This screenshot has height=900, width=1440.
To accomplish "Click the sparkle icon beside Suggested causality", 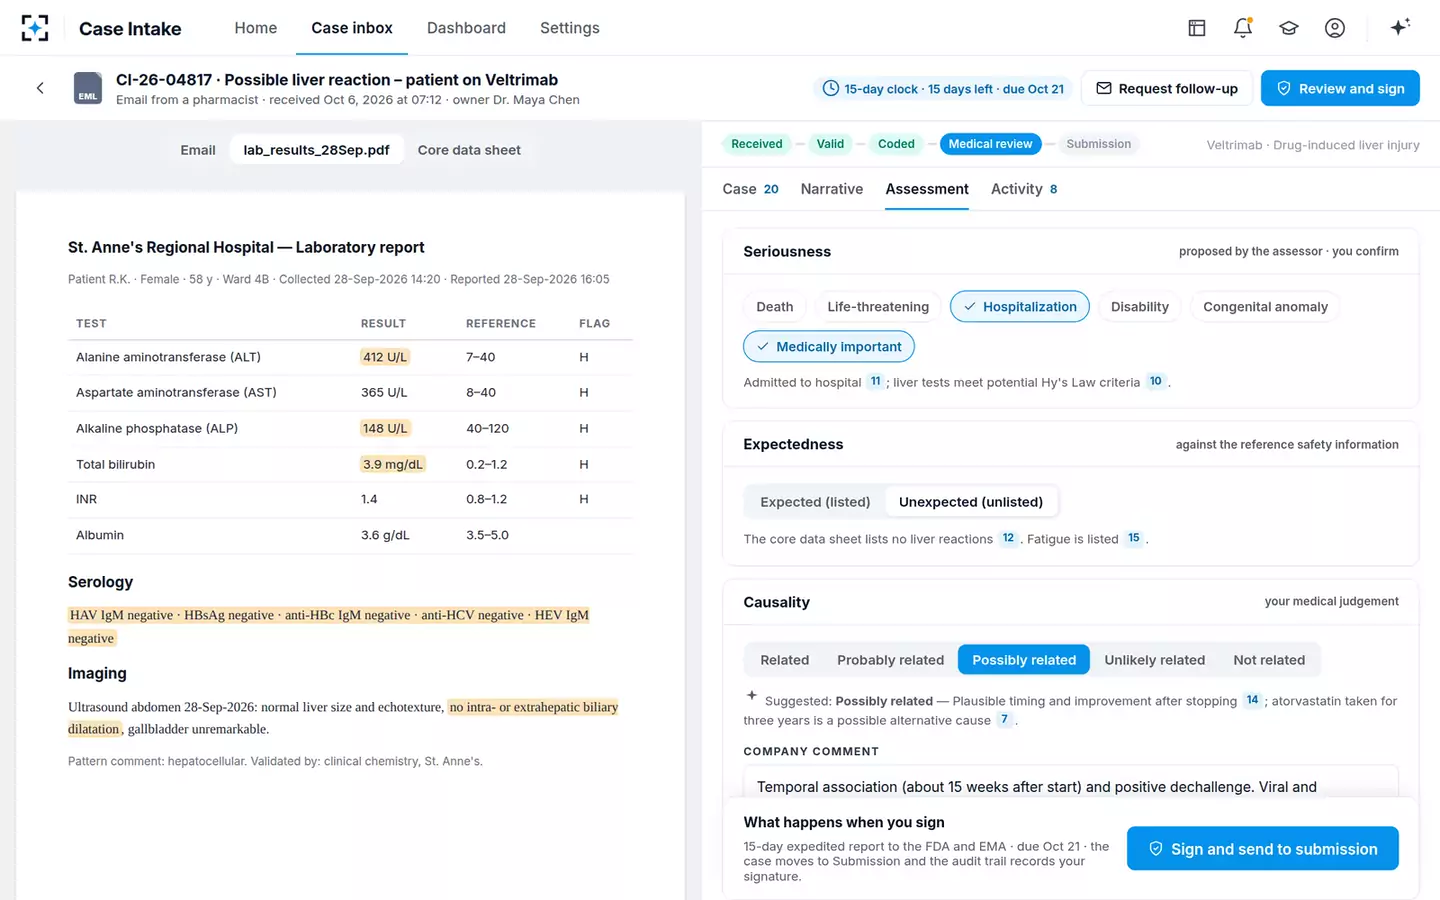I will click(x=752, y=695).
